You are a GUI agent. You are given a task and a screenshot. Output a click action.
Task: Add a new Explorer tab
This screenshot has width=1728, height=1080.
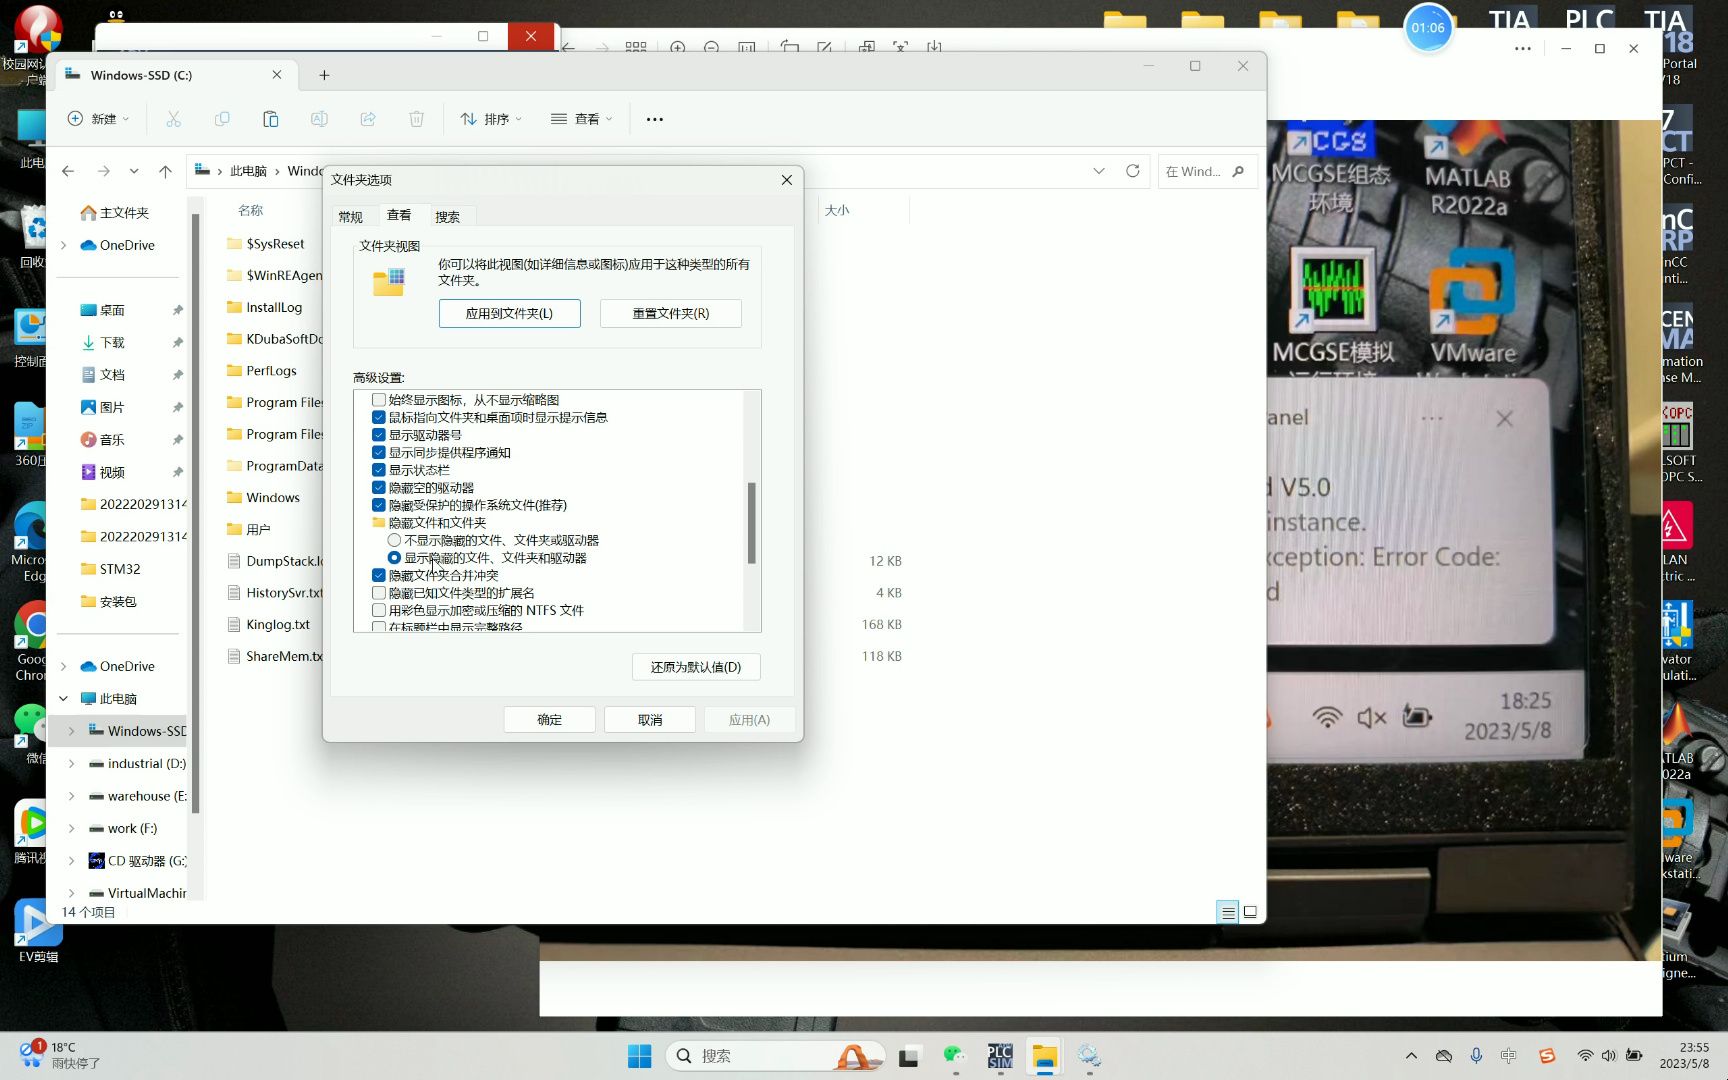coord(324,75)
